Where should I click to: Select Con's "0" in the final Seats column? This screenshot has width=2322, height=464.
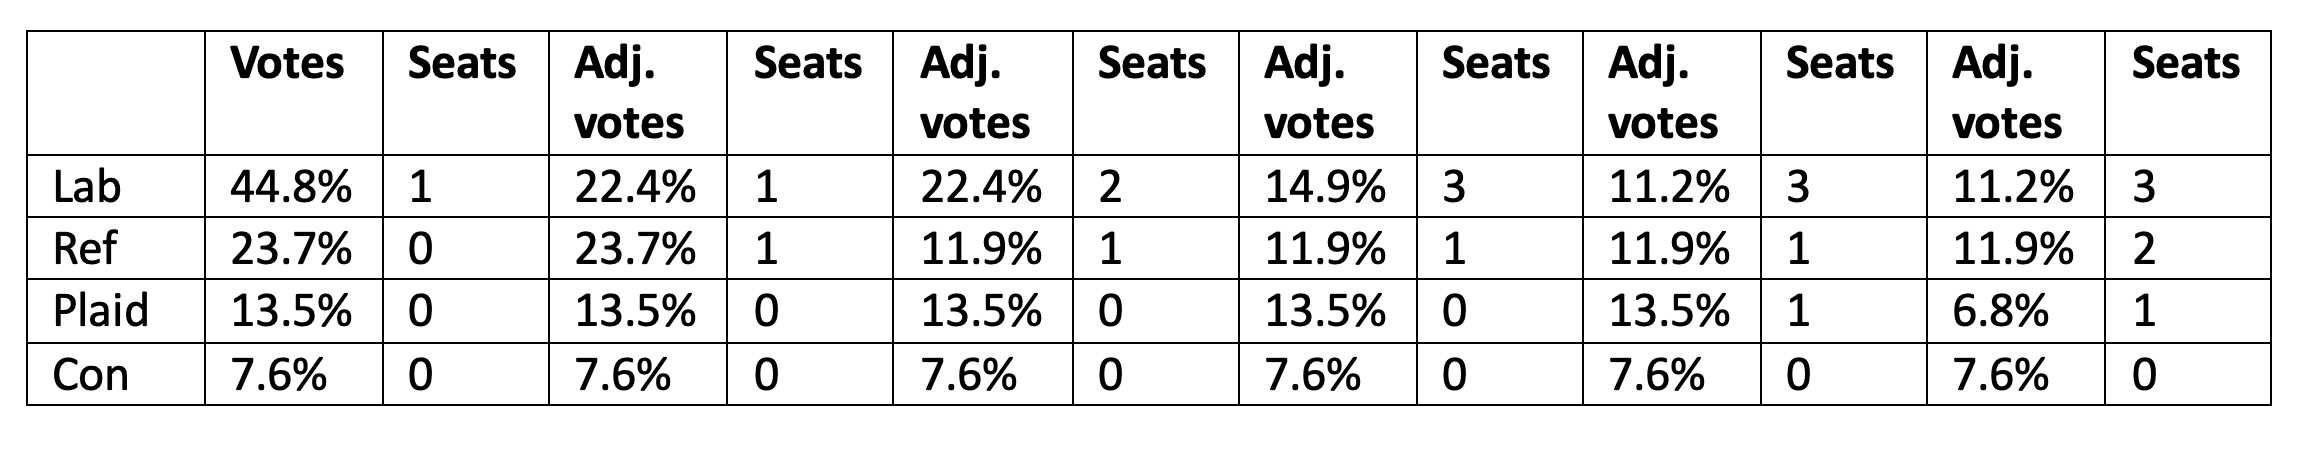2143,374
